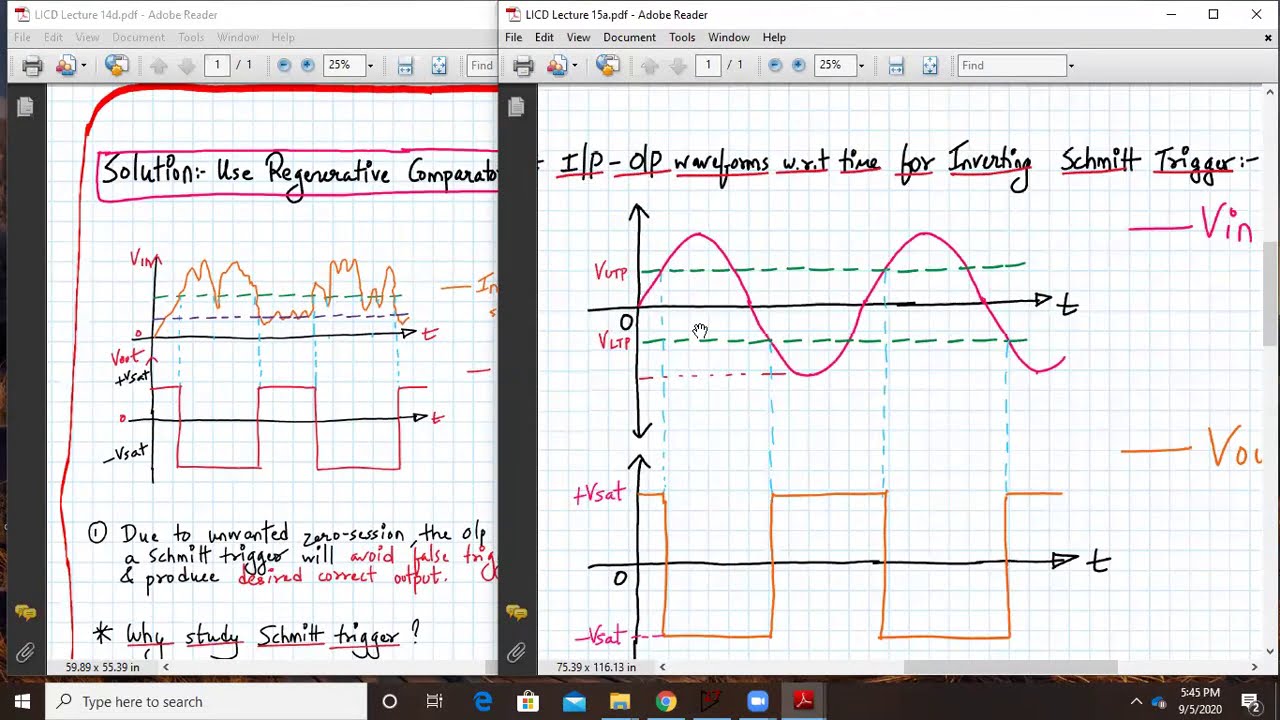Open Windows Start menu

(x=22, y=701)
